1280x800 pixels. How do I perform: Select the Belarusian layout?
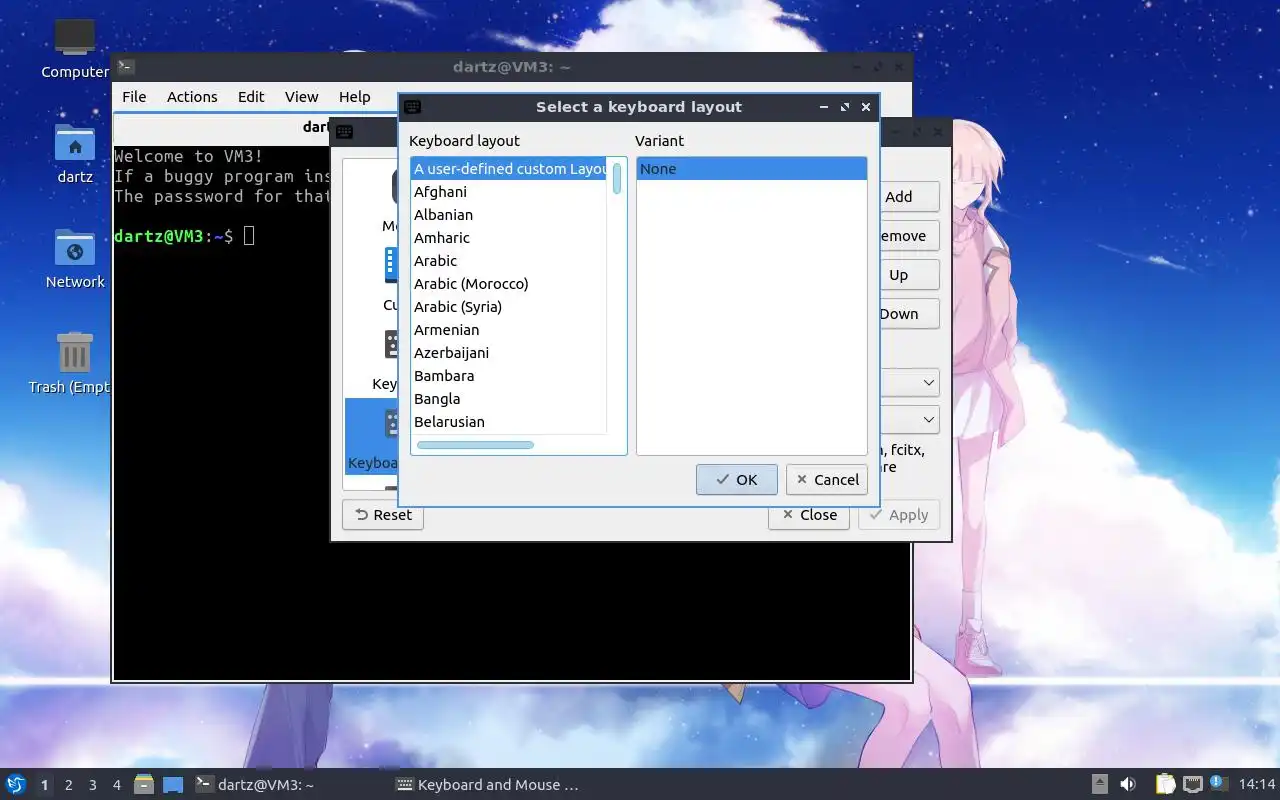coord(508,422)
